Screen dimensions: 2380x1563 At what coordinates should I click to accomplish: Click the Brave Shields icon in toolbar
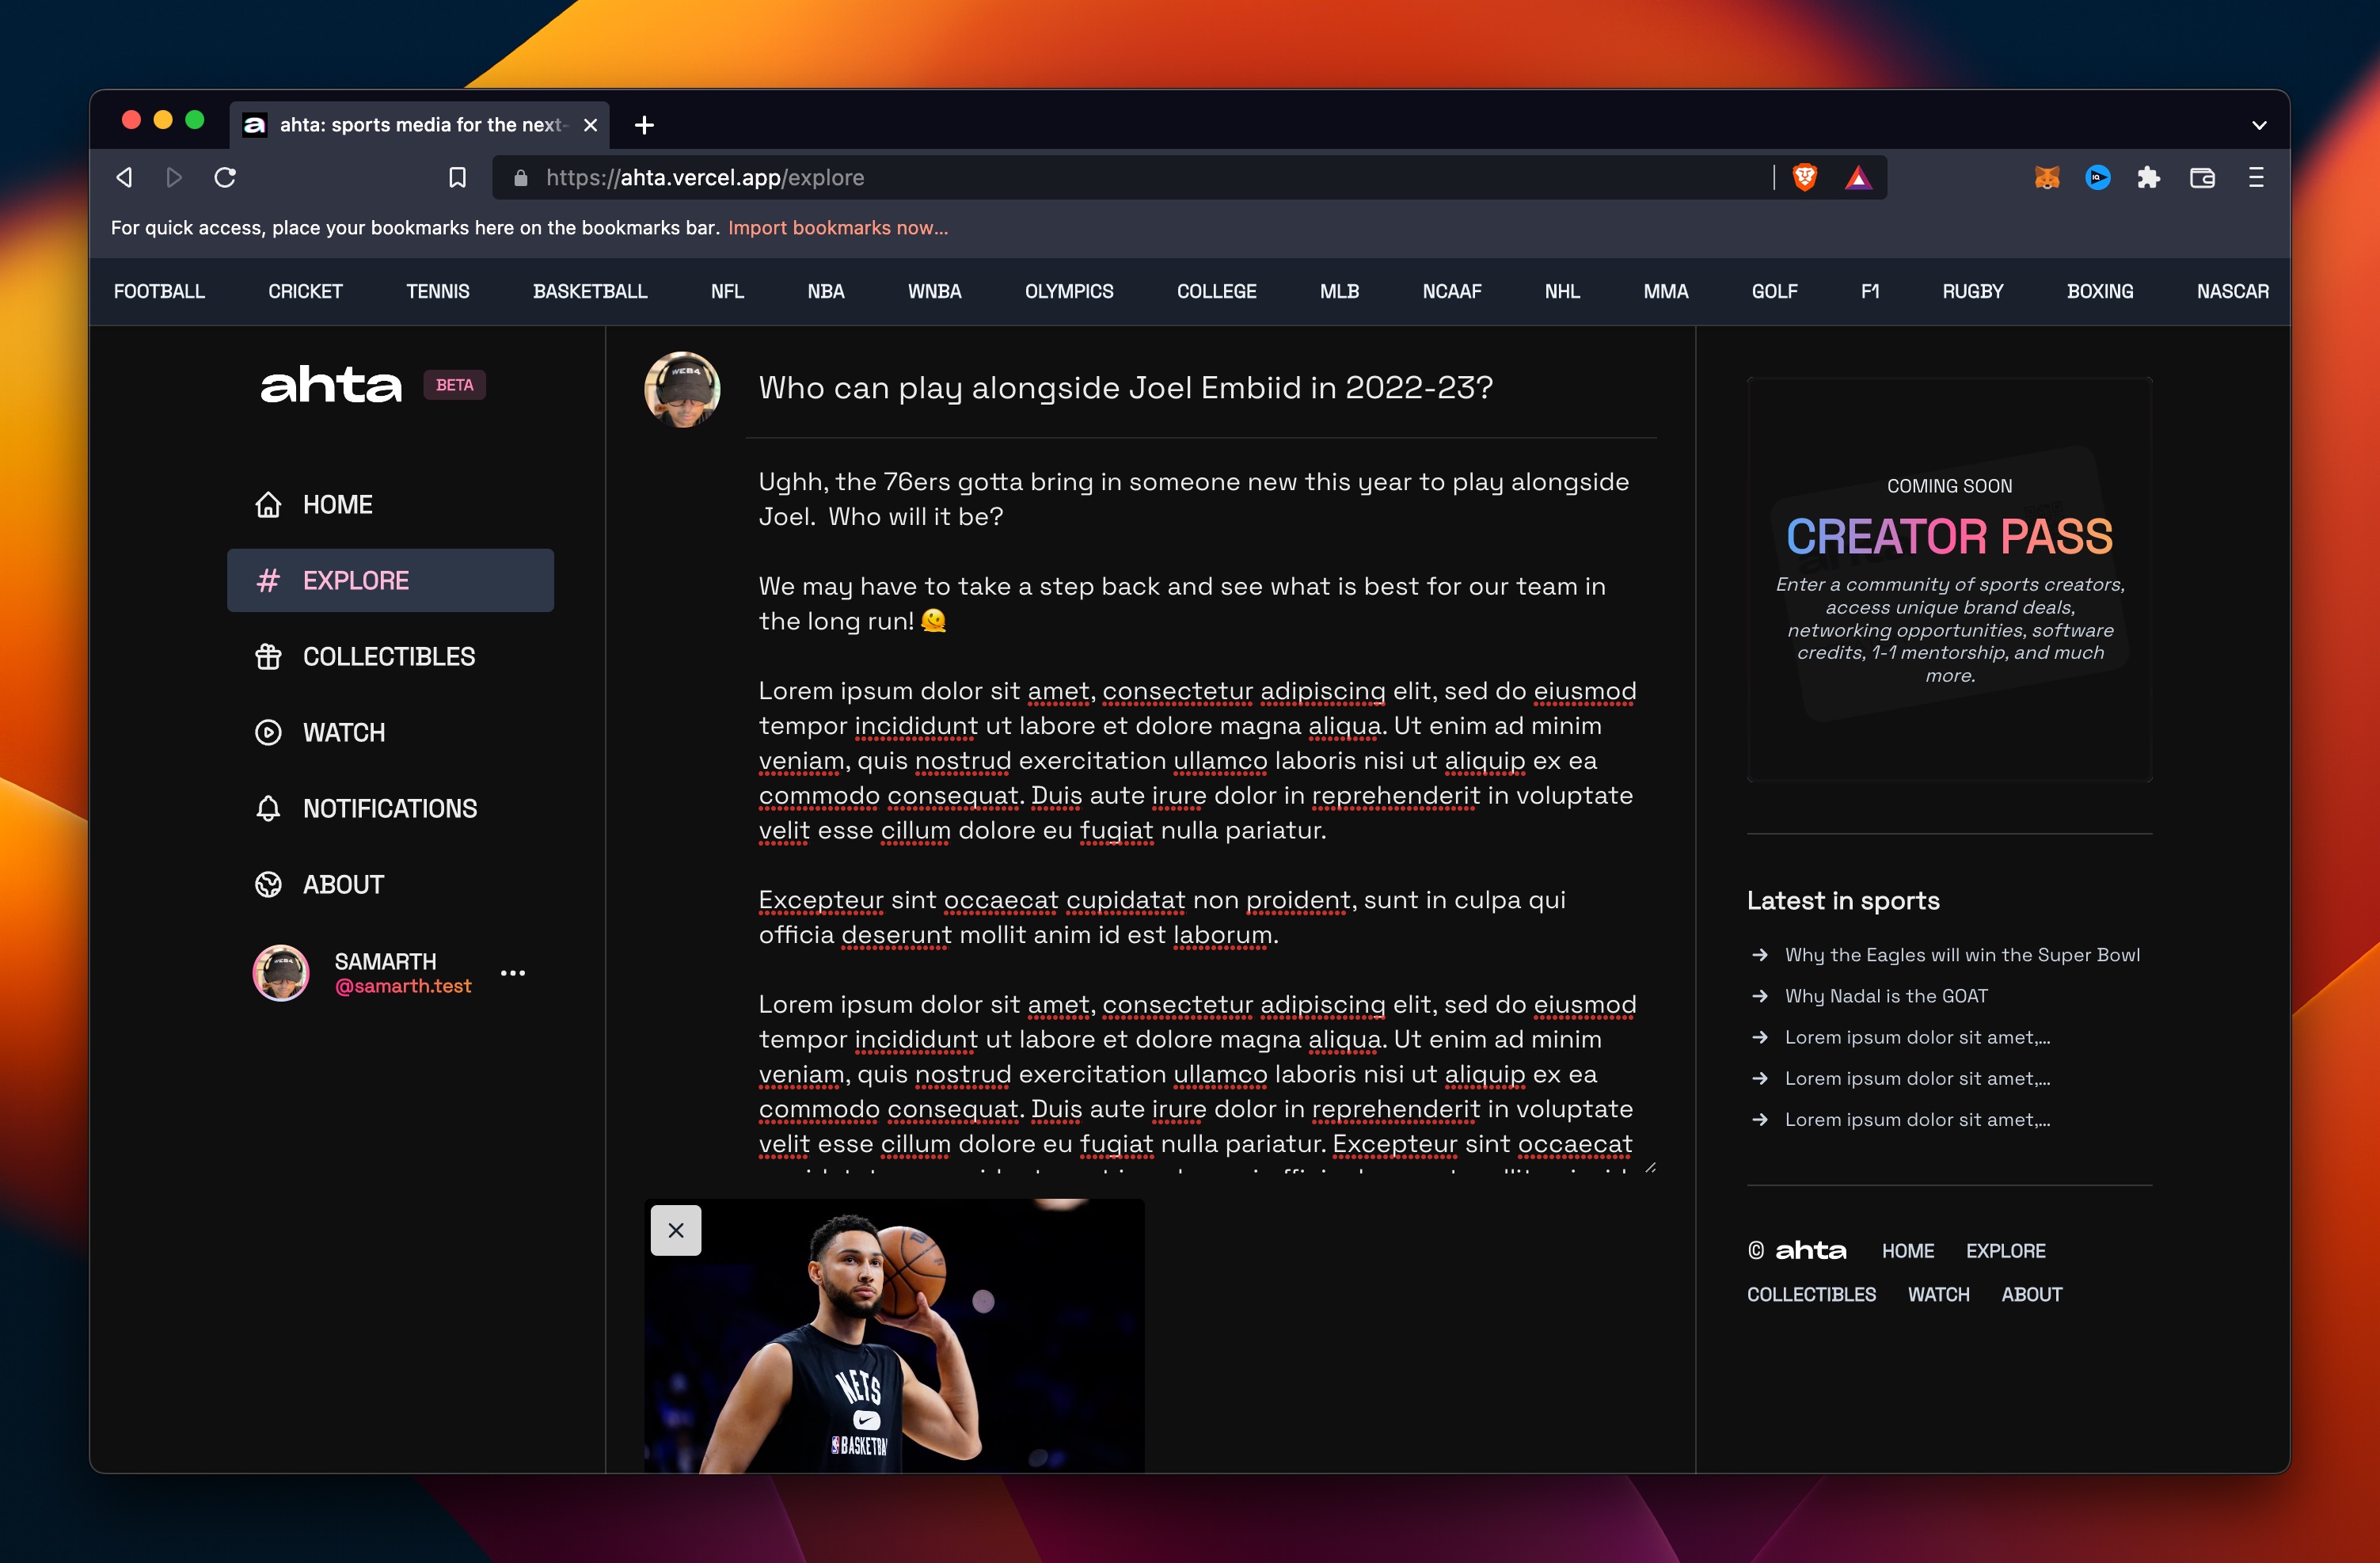click(1806, 177)
